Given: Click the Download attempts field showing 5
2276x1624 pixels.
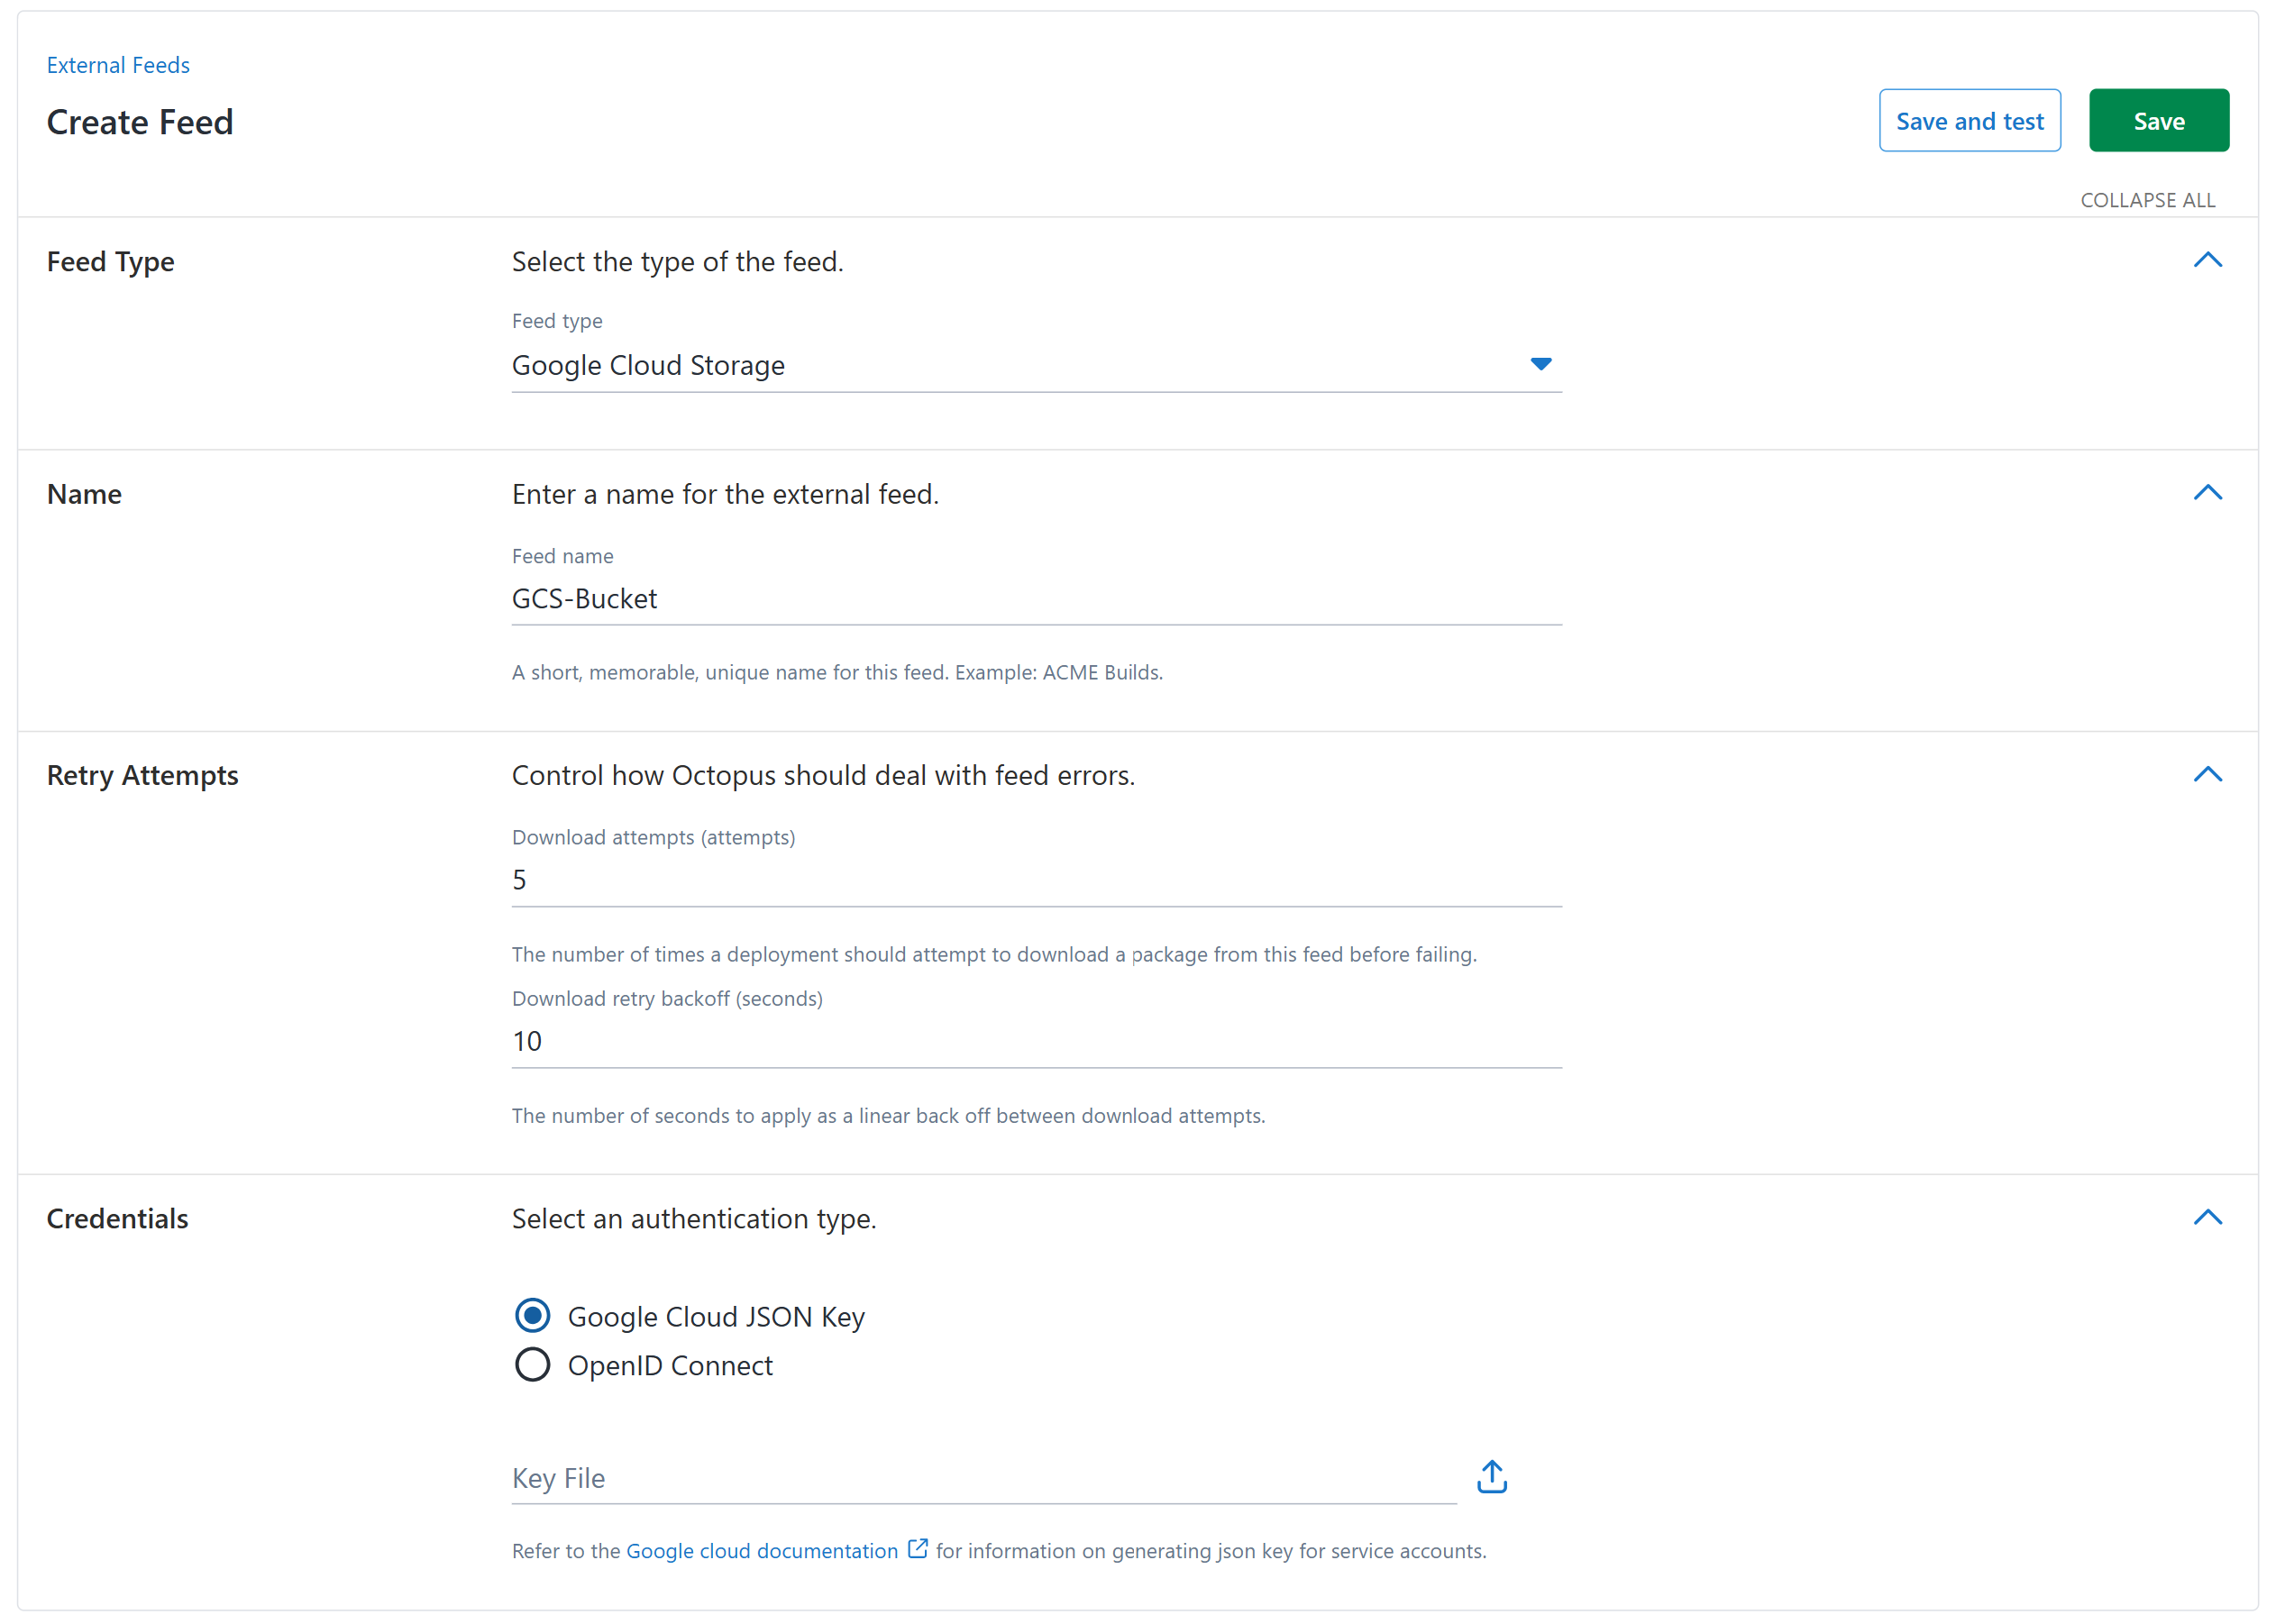Looking at the screenshot, I should pos(1035,879).
